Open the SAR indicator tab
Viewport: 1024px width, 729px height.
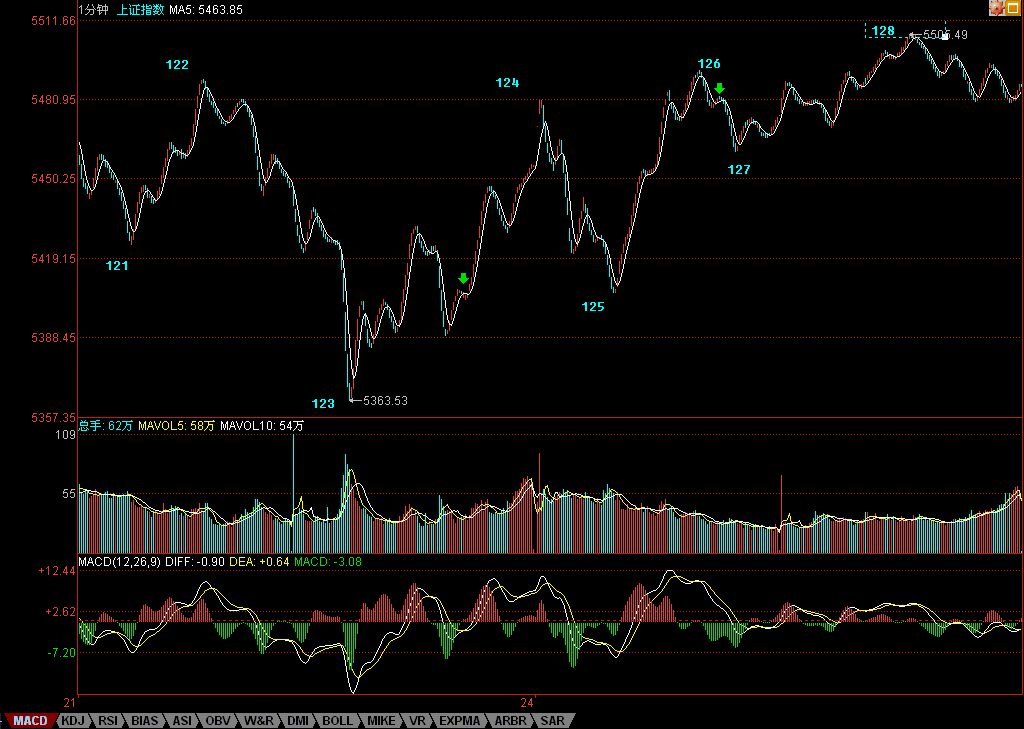553,720
